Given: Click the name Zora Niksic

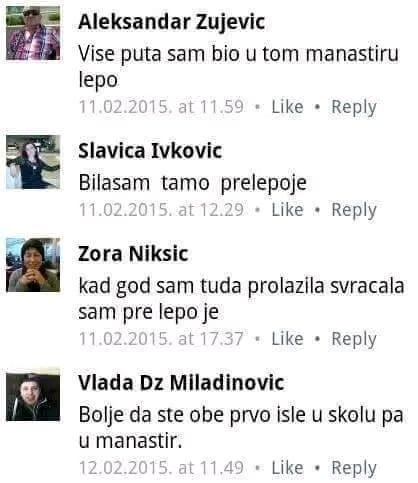Looking at the screenshot, I should click(x=133, y=254).
